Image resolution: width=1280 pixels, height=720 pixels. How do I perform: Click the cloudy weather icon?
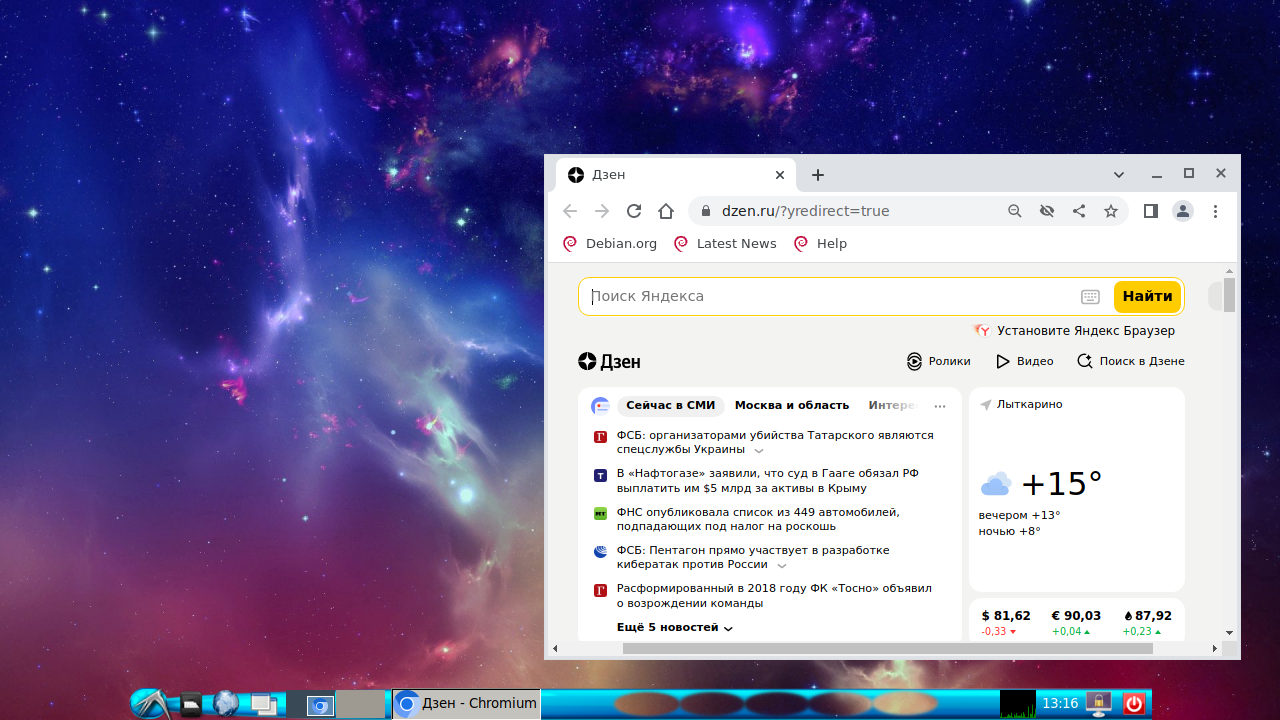pyautogui.click(x=996, y=485)
